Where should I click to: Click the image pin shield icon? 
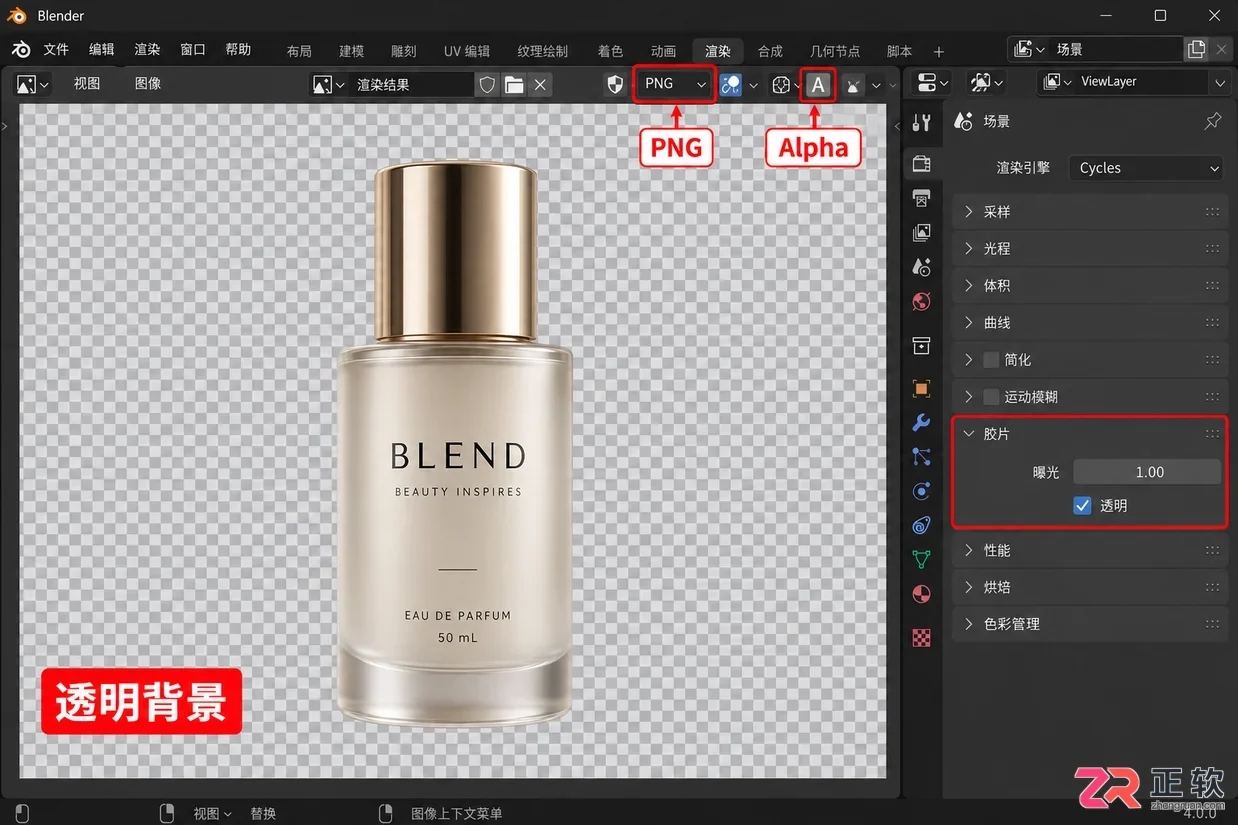(x=615, y=85)
